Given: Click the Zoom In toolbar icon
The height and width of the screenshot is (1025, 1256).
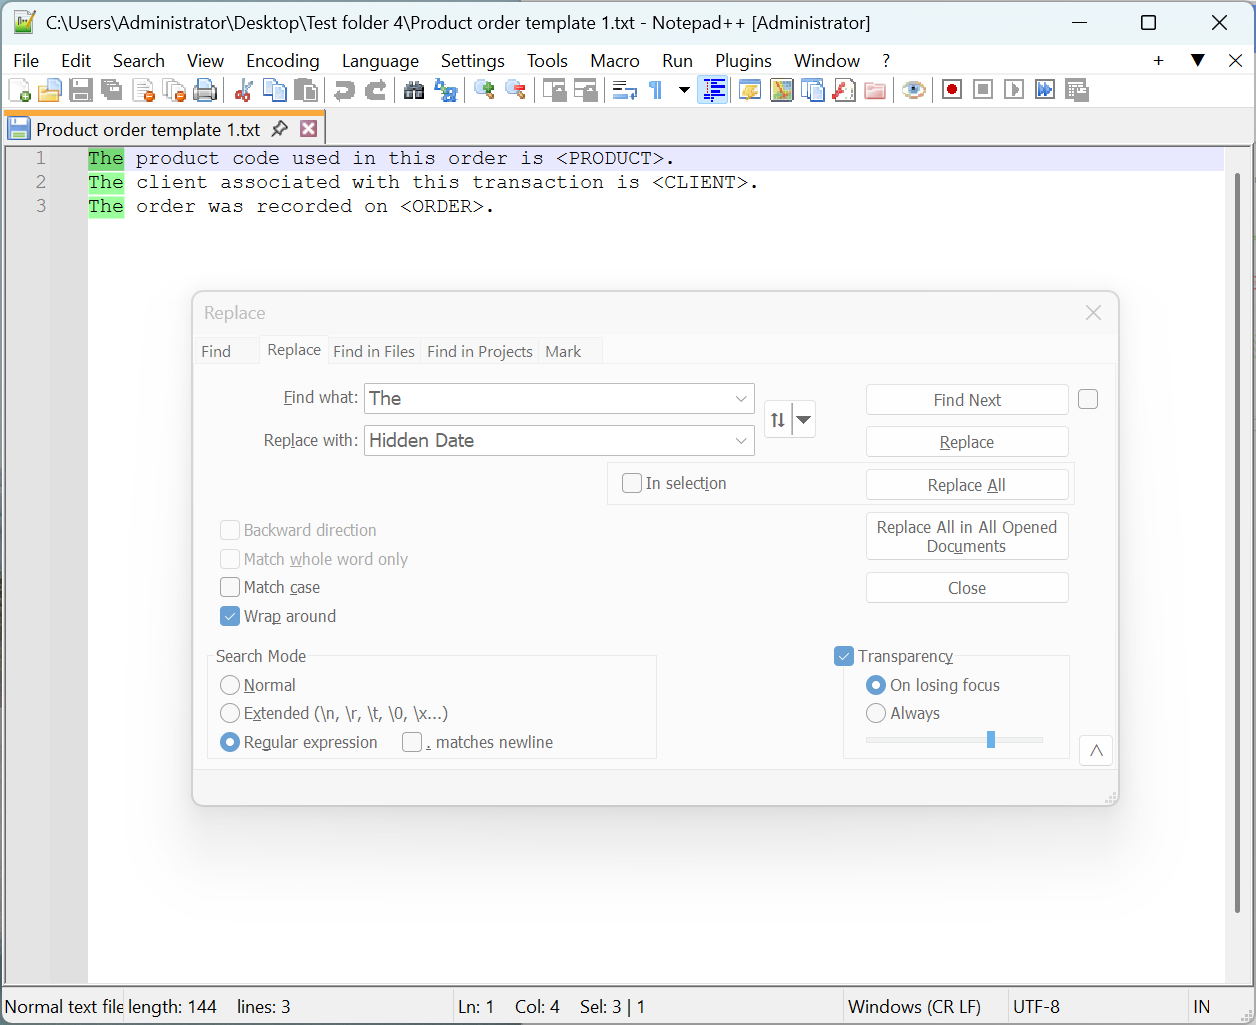Looking at the screenshot, I should pos(485,91).
